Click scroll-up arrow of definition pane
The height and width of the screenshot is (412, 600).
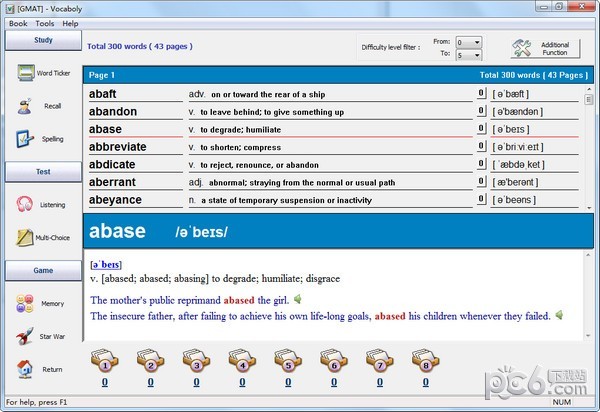[588, 254]
